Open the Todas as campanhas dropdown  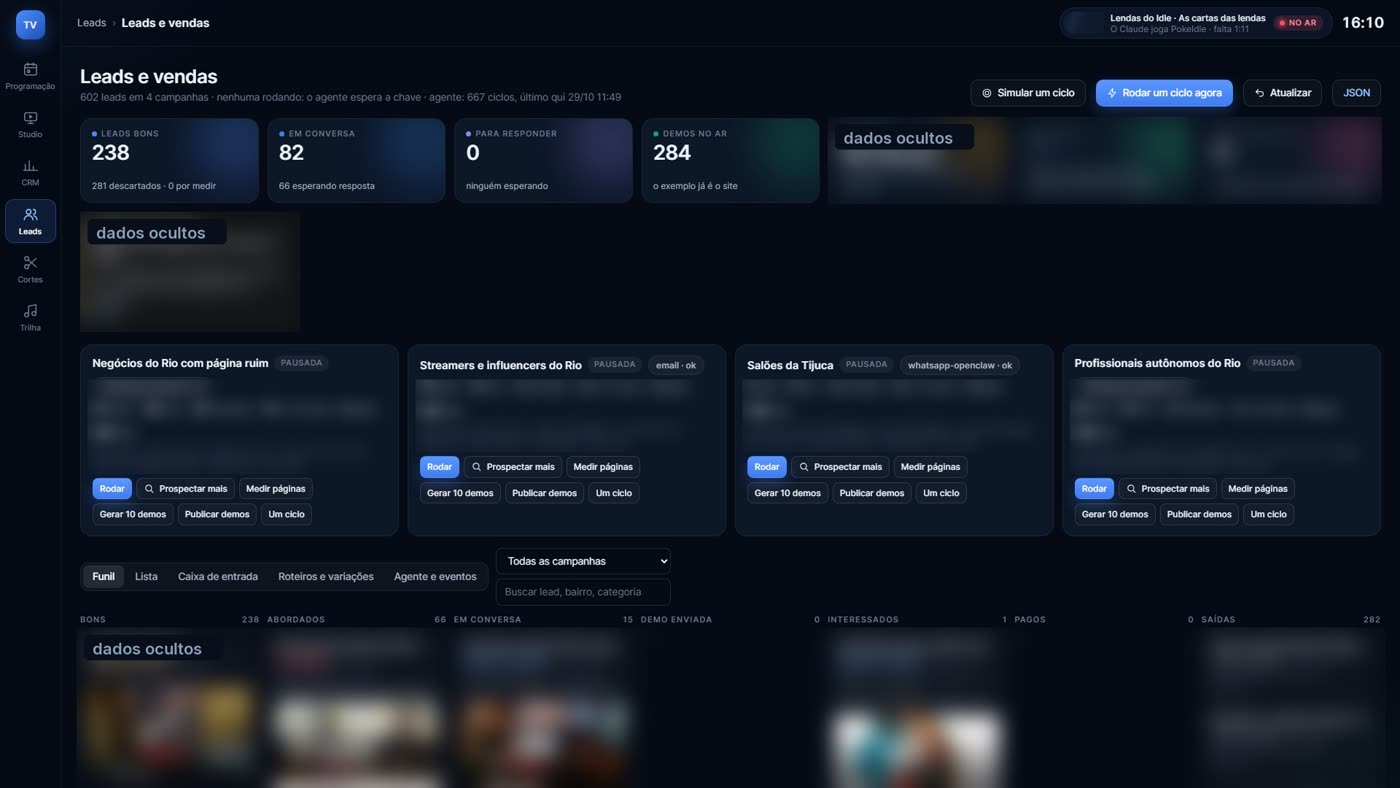pos(583,561)
